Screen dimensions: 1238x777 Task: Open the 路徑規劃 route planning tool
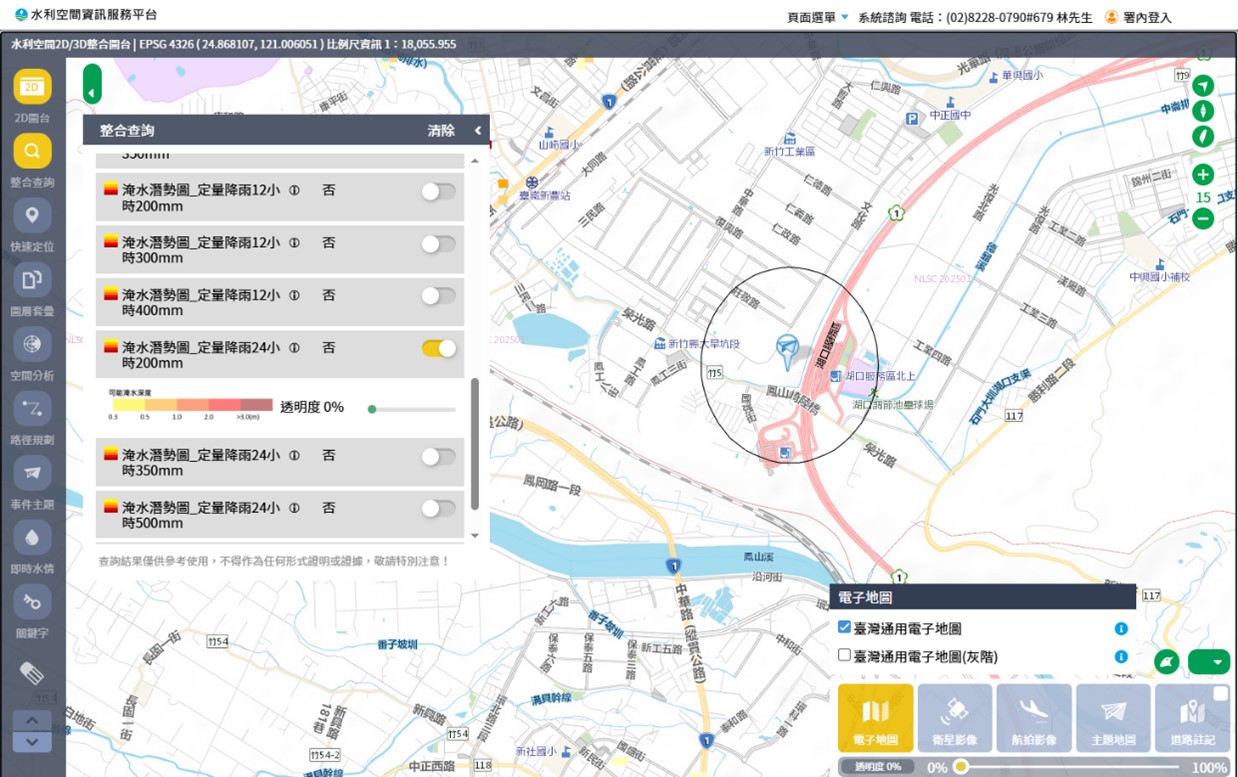tap(32, 408)
